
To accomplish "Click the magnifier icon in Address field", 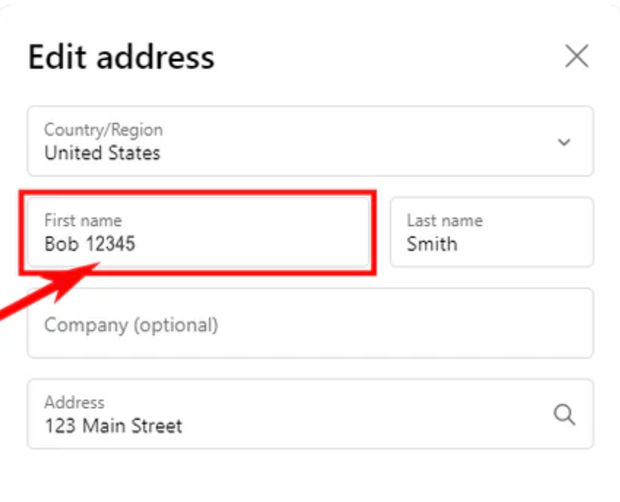I will pos(564,414).
